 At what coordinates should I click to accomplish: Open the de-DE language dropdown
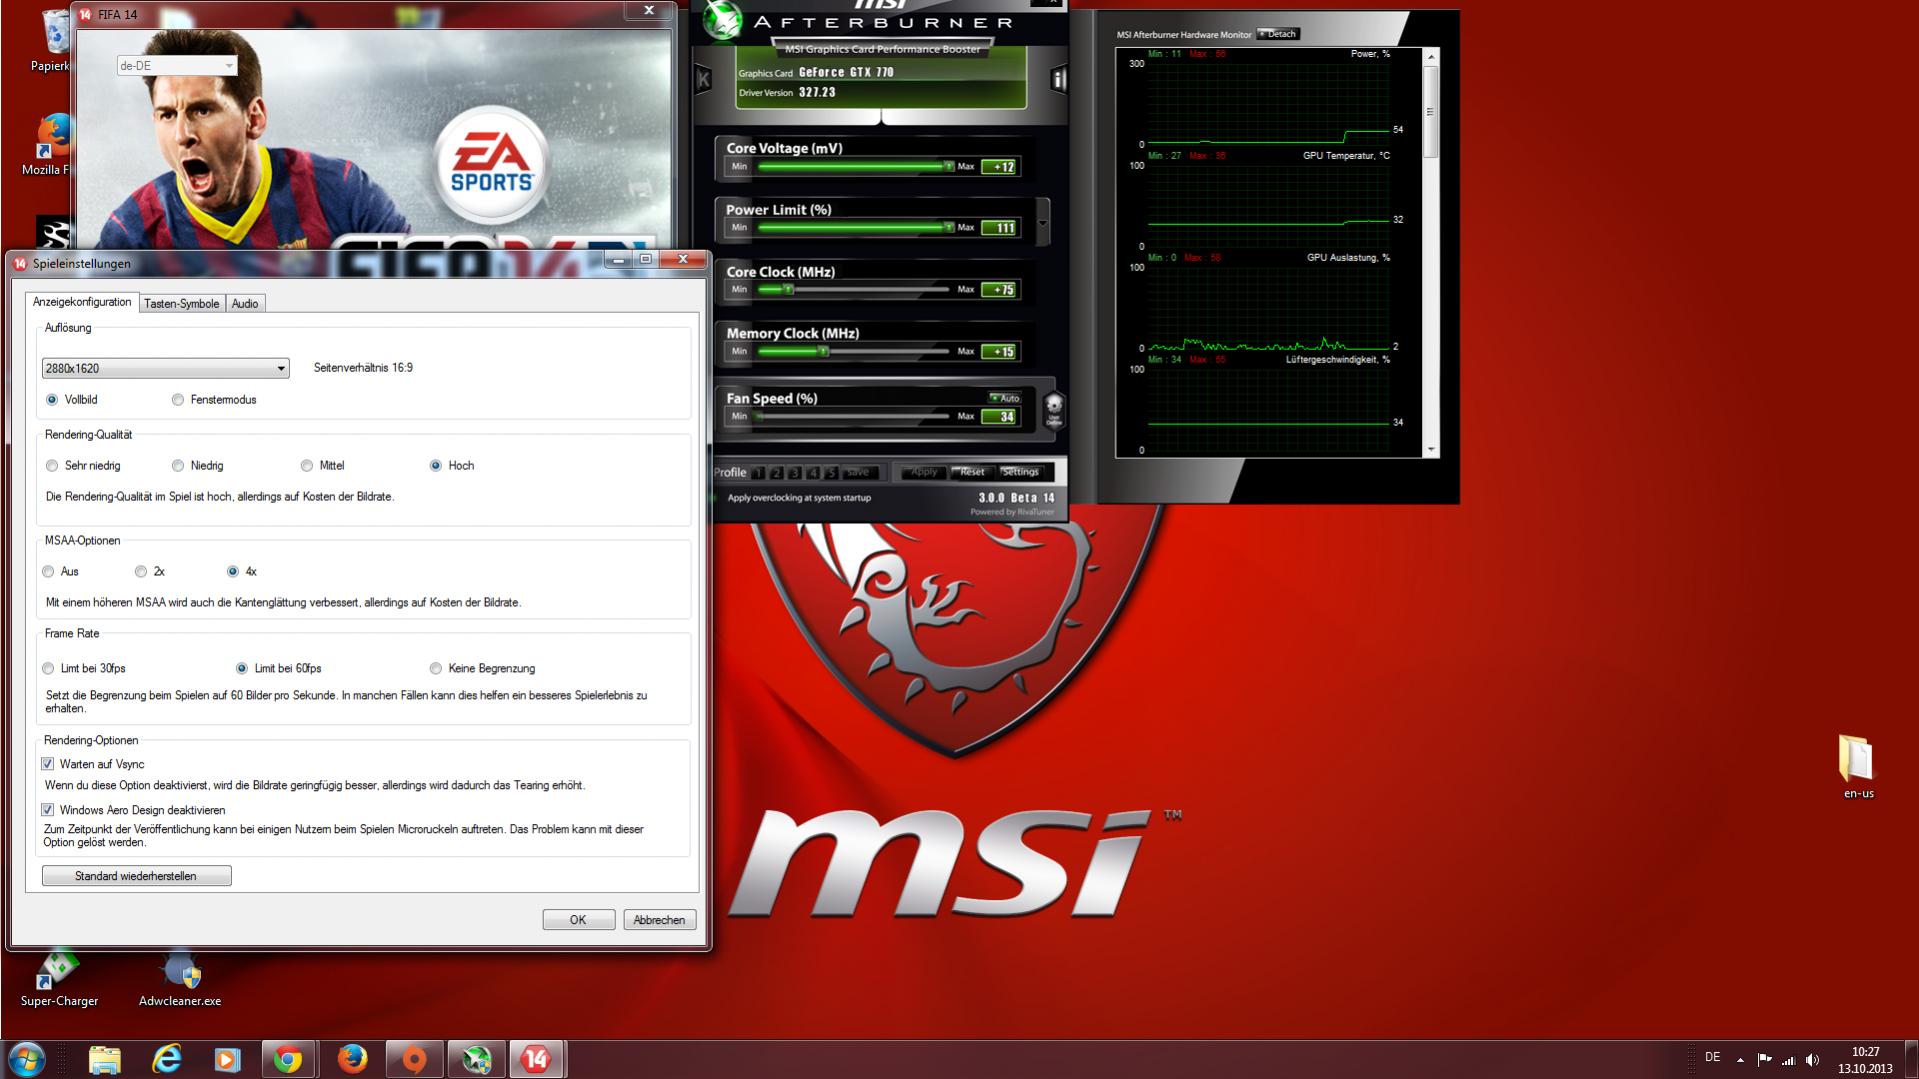177,66
